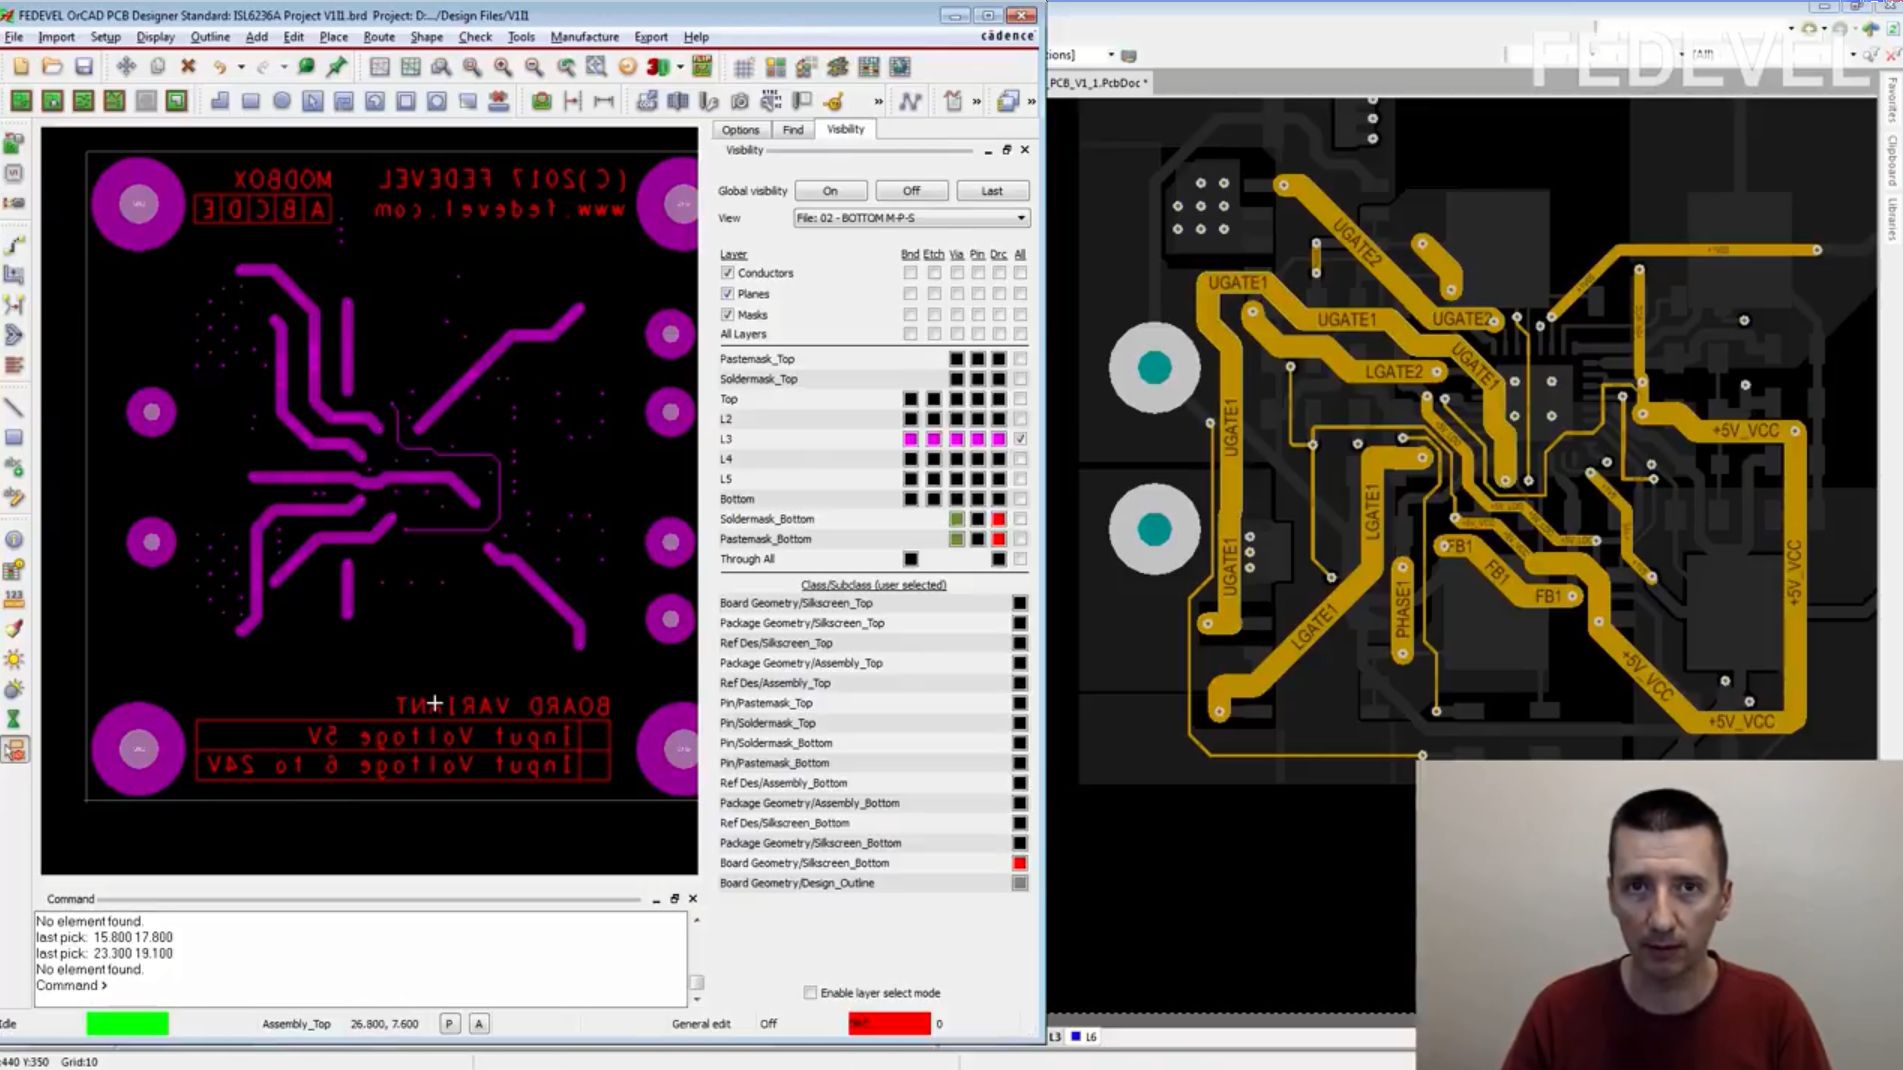Screen dimensions: 1903x1070
Task: Switch to the Find tab
Action: [792, 130]
